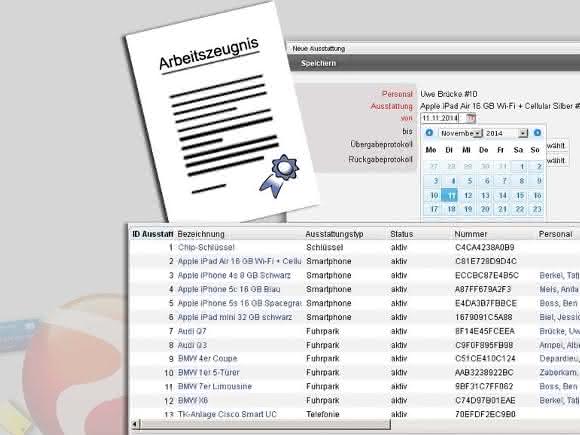
Task: Open the BMW 1er 5-Türer link
Action: [208, 372]
